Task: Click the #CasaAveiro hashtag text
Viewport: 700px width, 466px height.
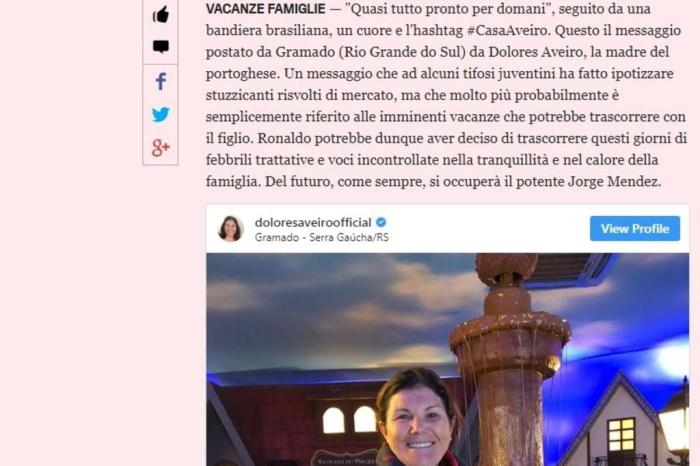Action: [x=507, y=30]
